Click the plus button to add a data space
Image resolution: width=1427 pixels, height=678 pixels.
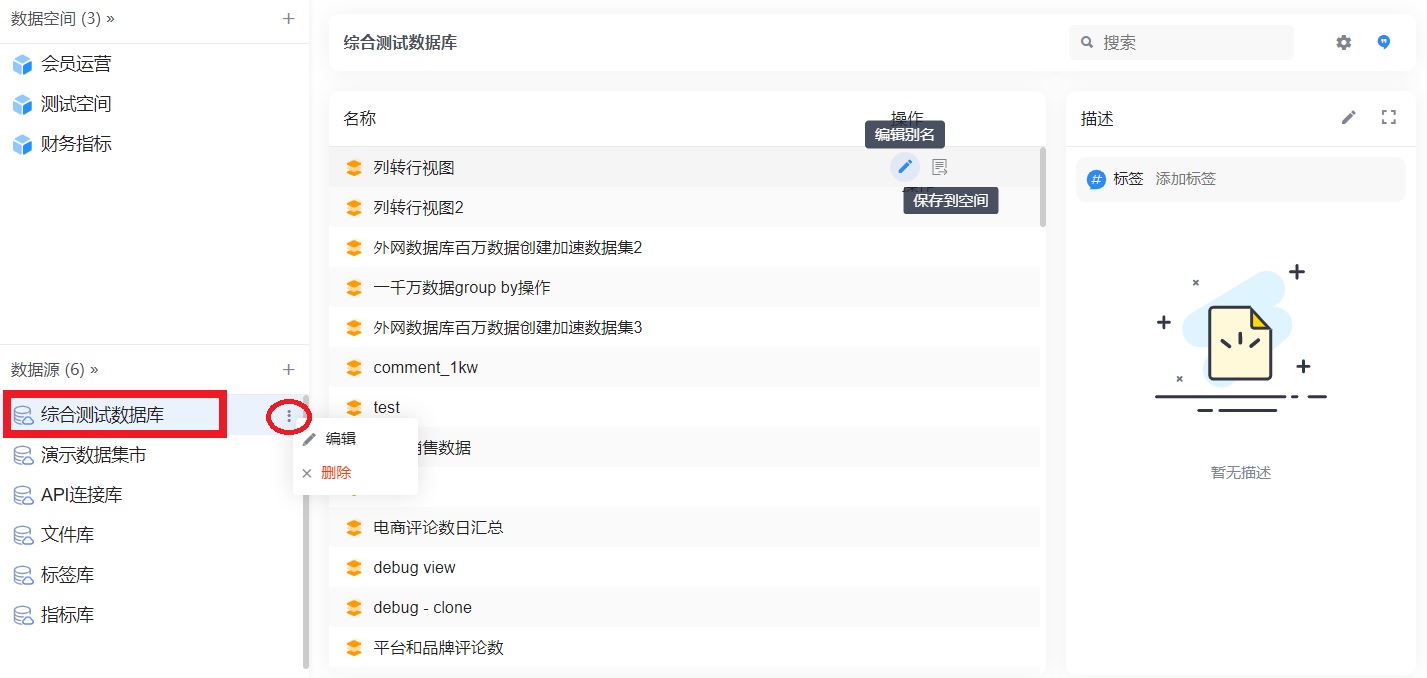click(x=287, y=17)
